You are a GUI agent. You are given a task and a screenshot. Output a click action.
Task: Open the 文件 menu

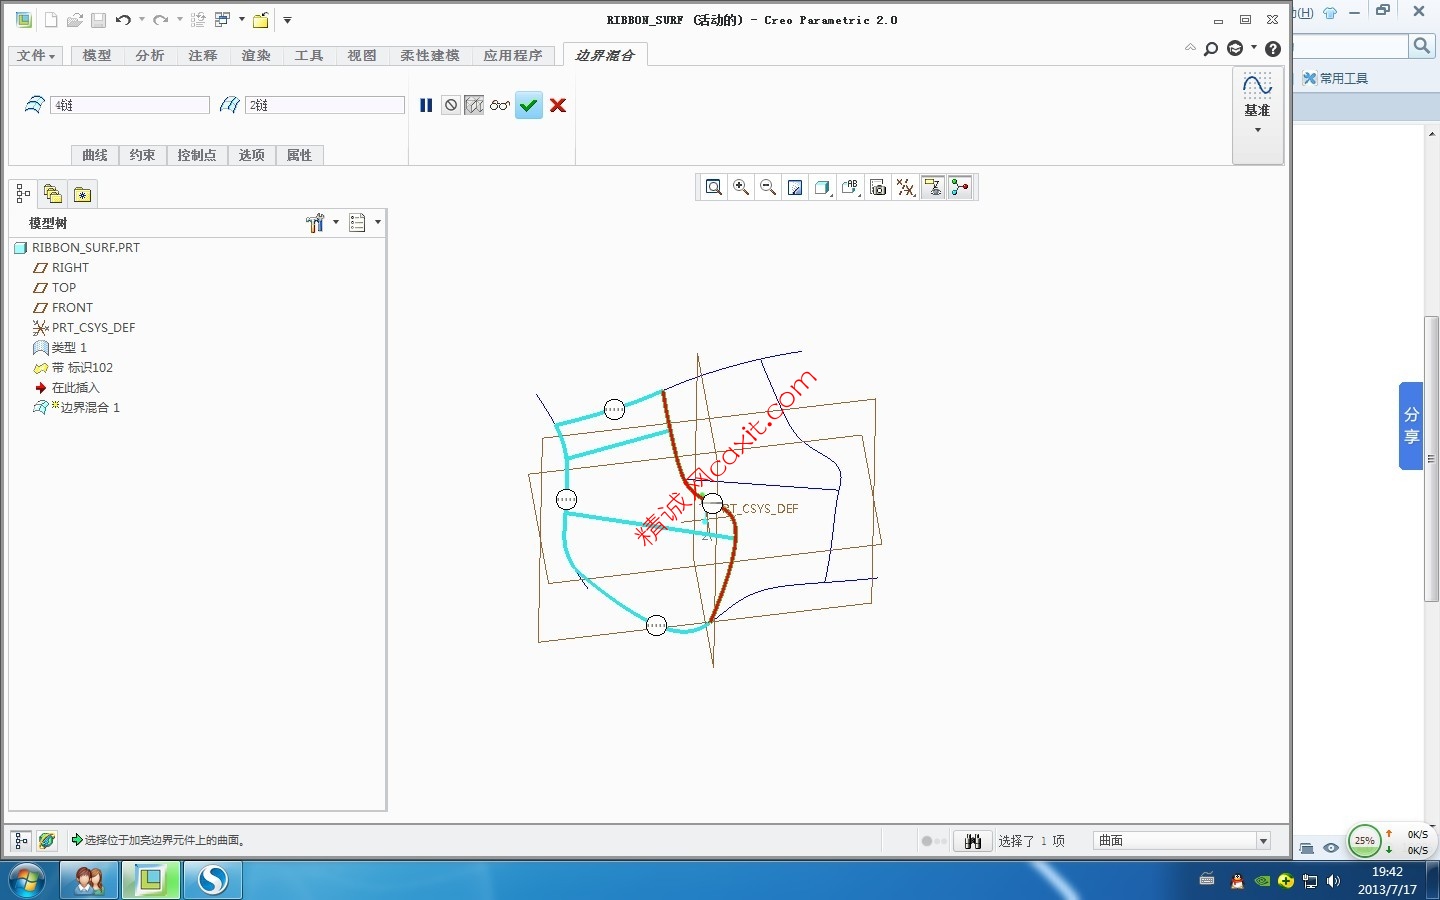36,56
